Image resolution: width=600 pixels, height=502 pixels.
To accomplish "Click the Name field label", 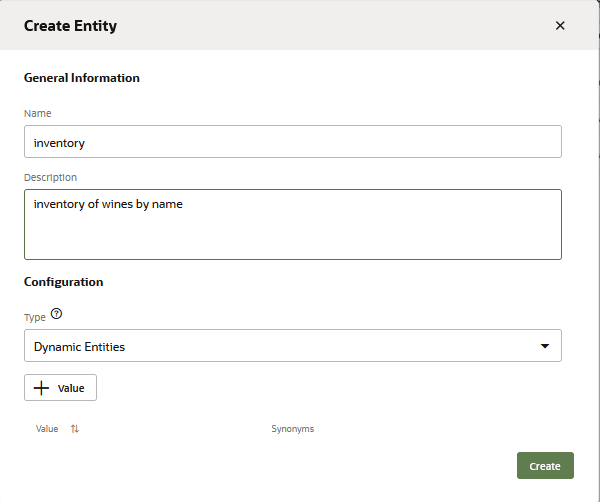I will point(38,114).
